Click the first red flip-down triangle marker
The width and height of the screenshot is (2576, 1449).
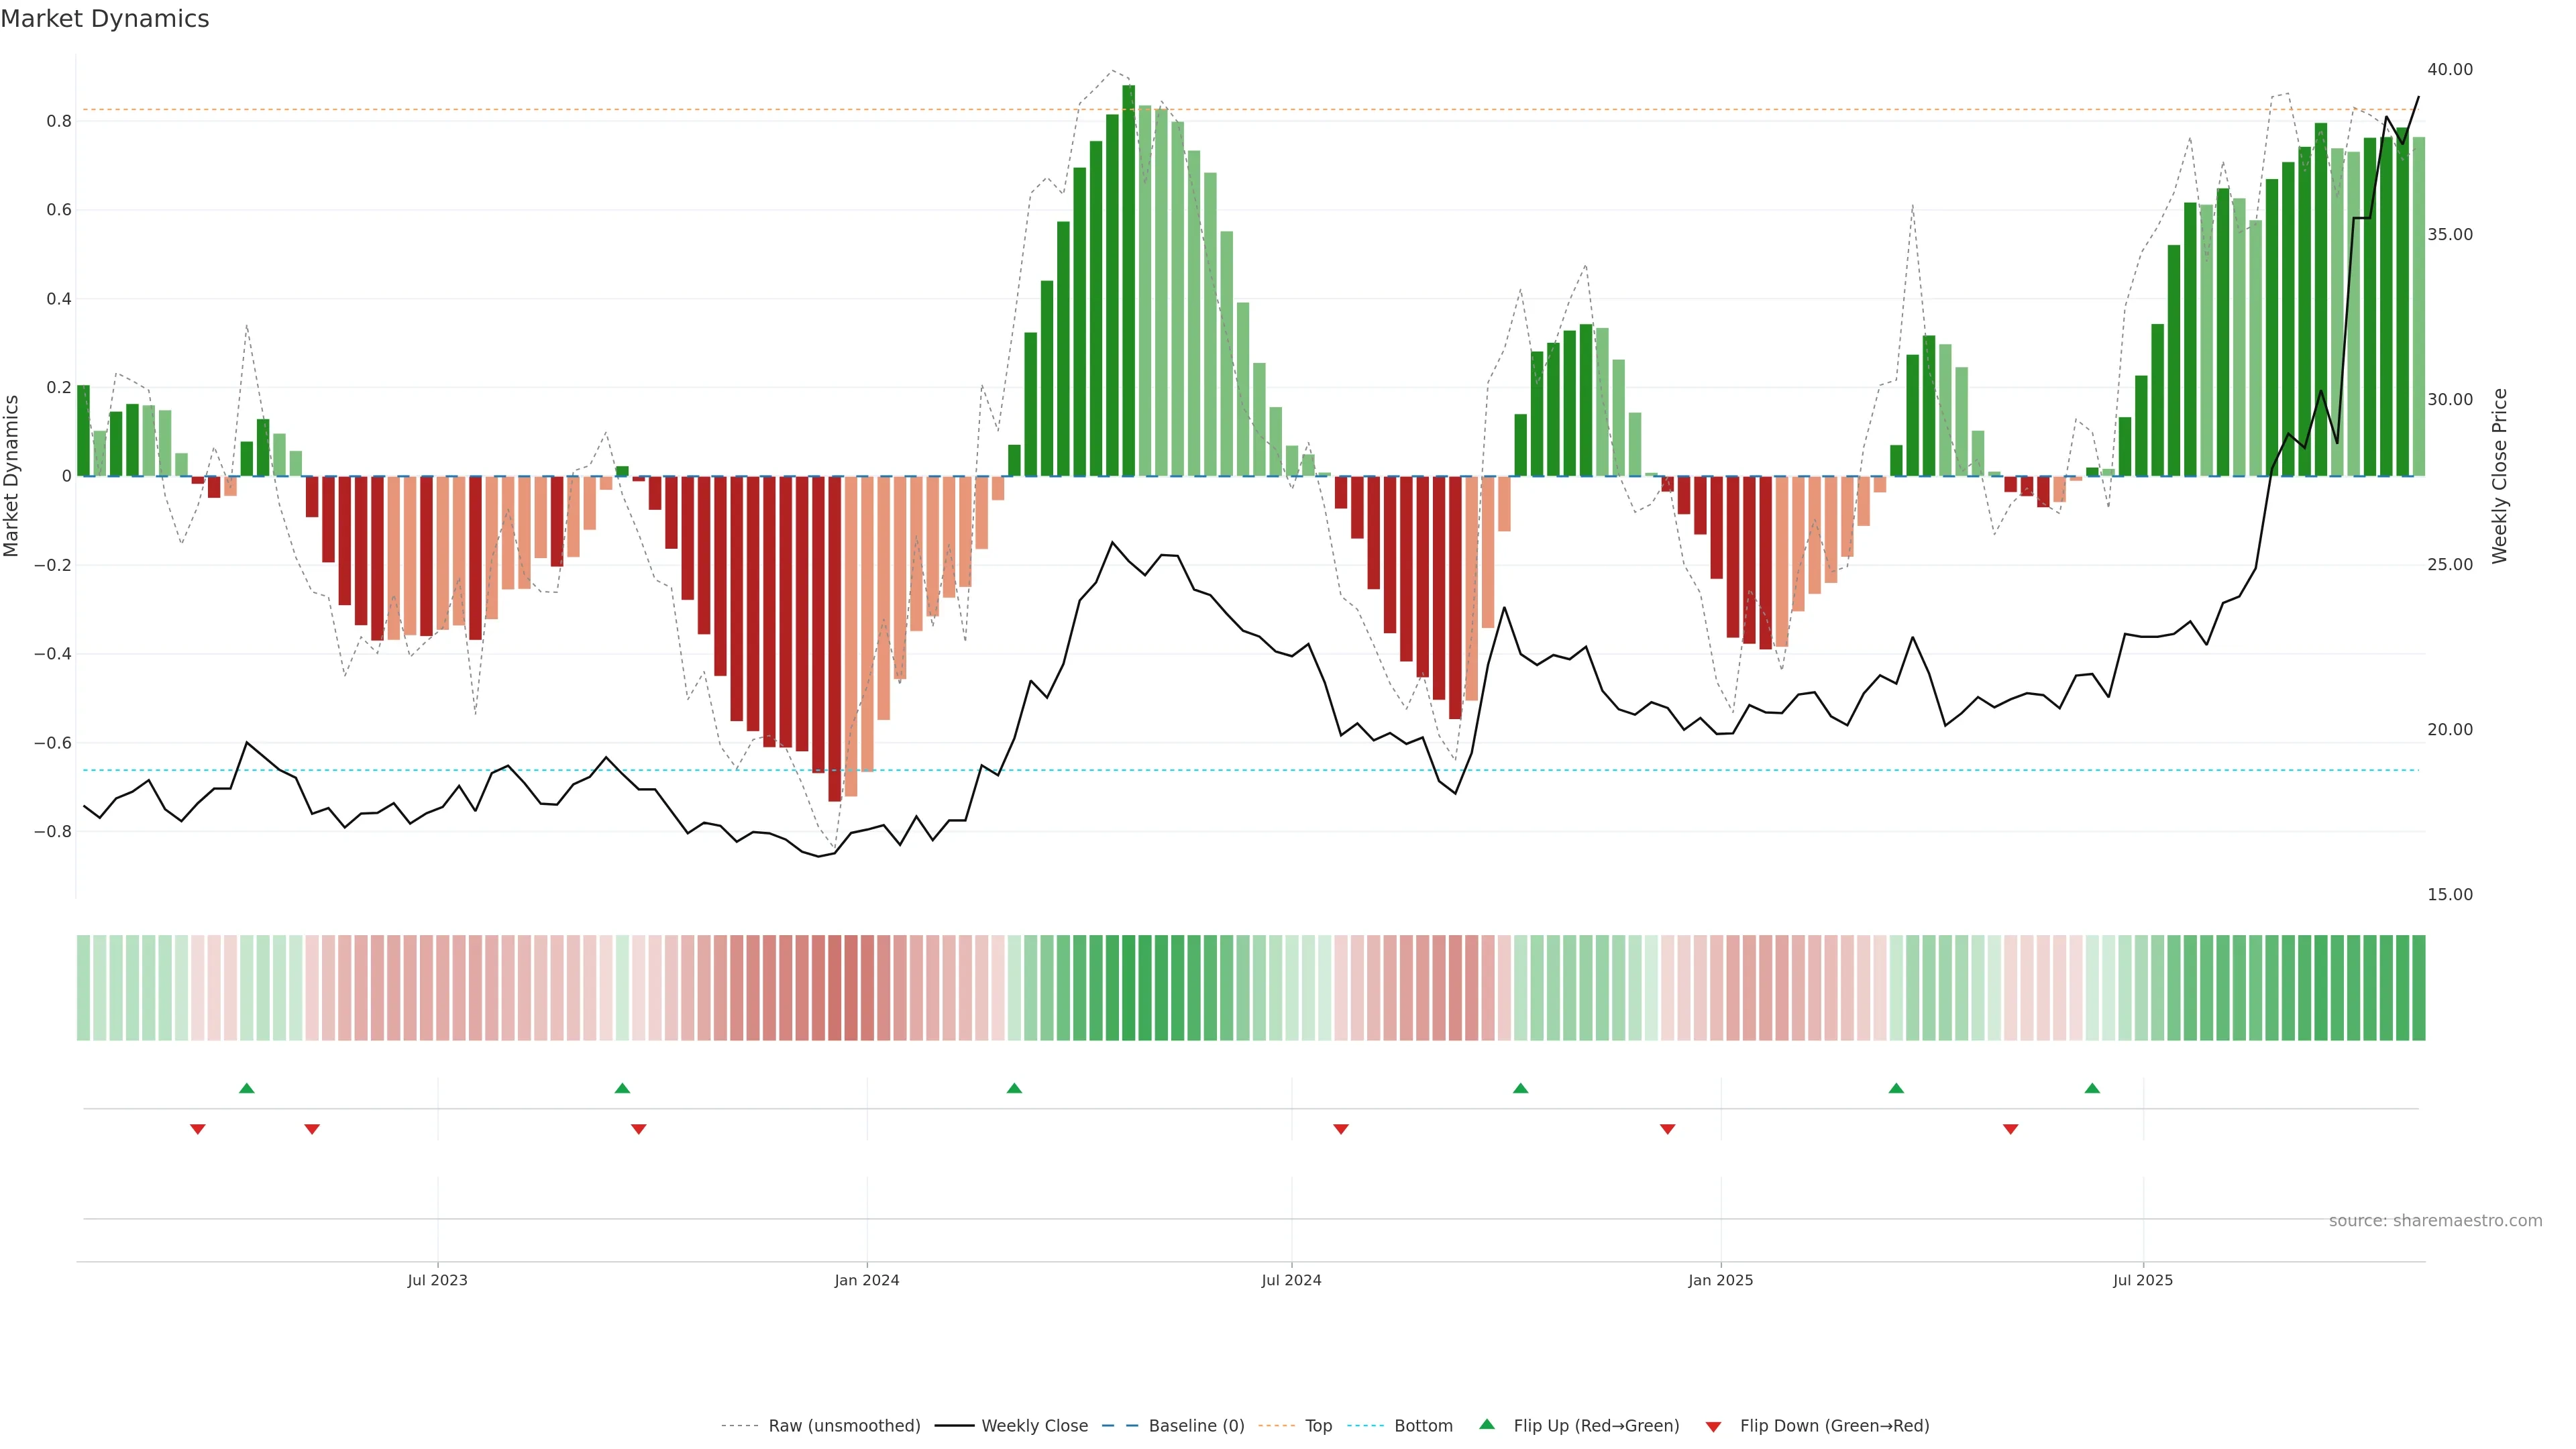[198, 1129]
